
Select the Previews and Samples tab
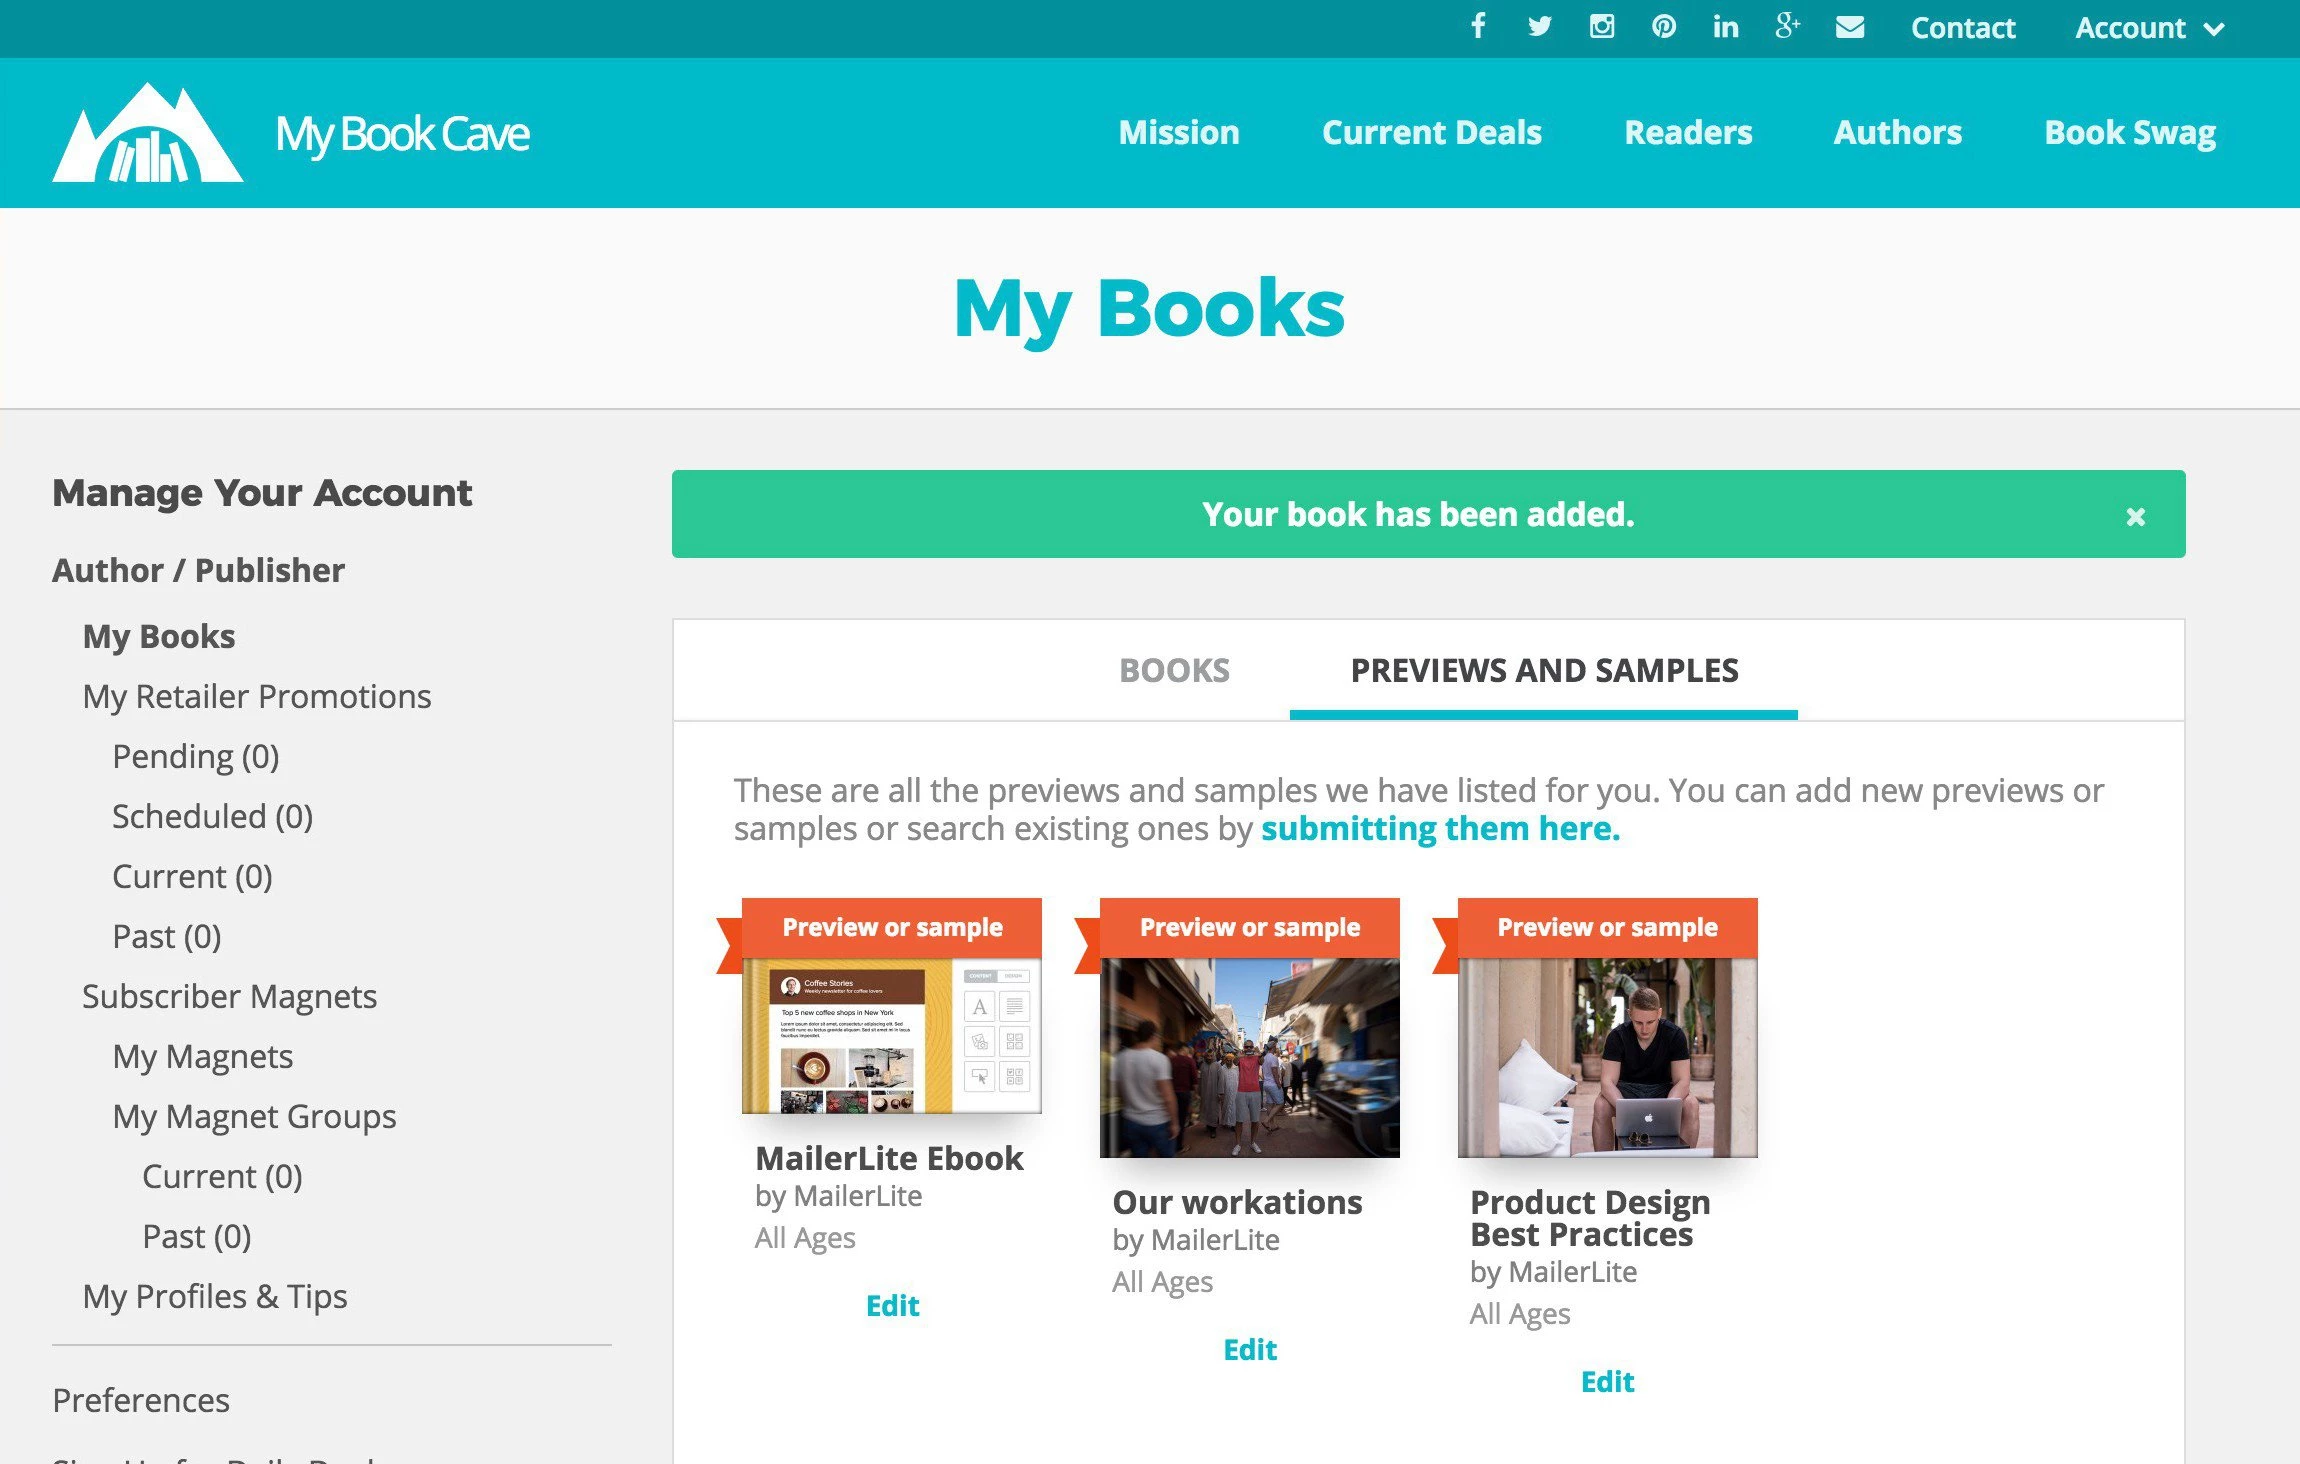1544,670
